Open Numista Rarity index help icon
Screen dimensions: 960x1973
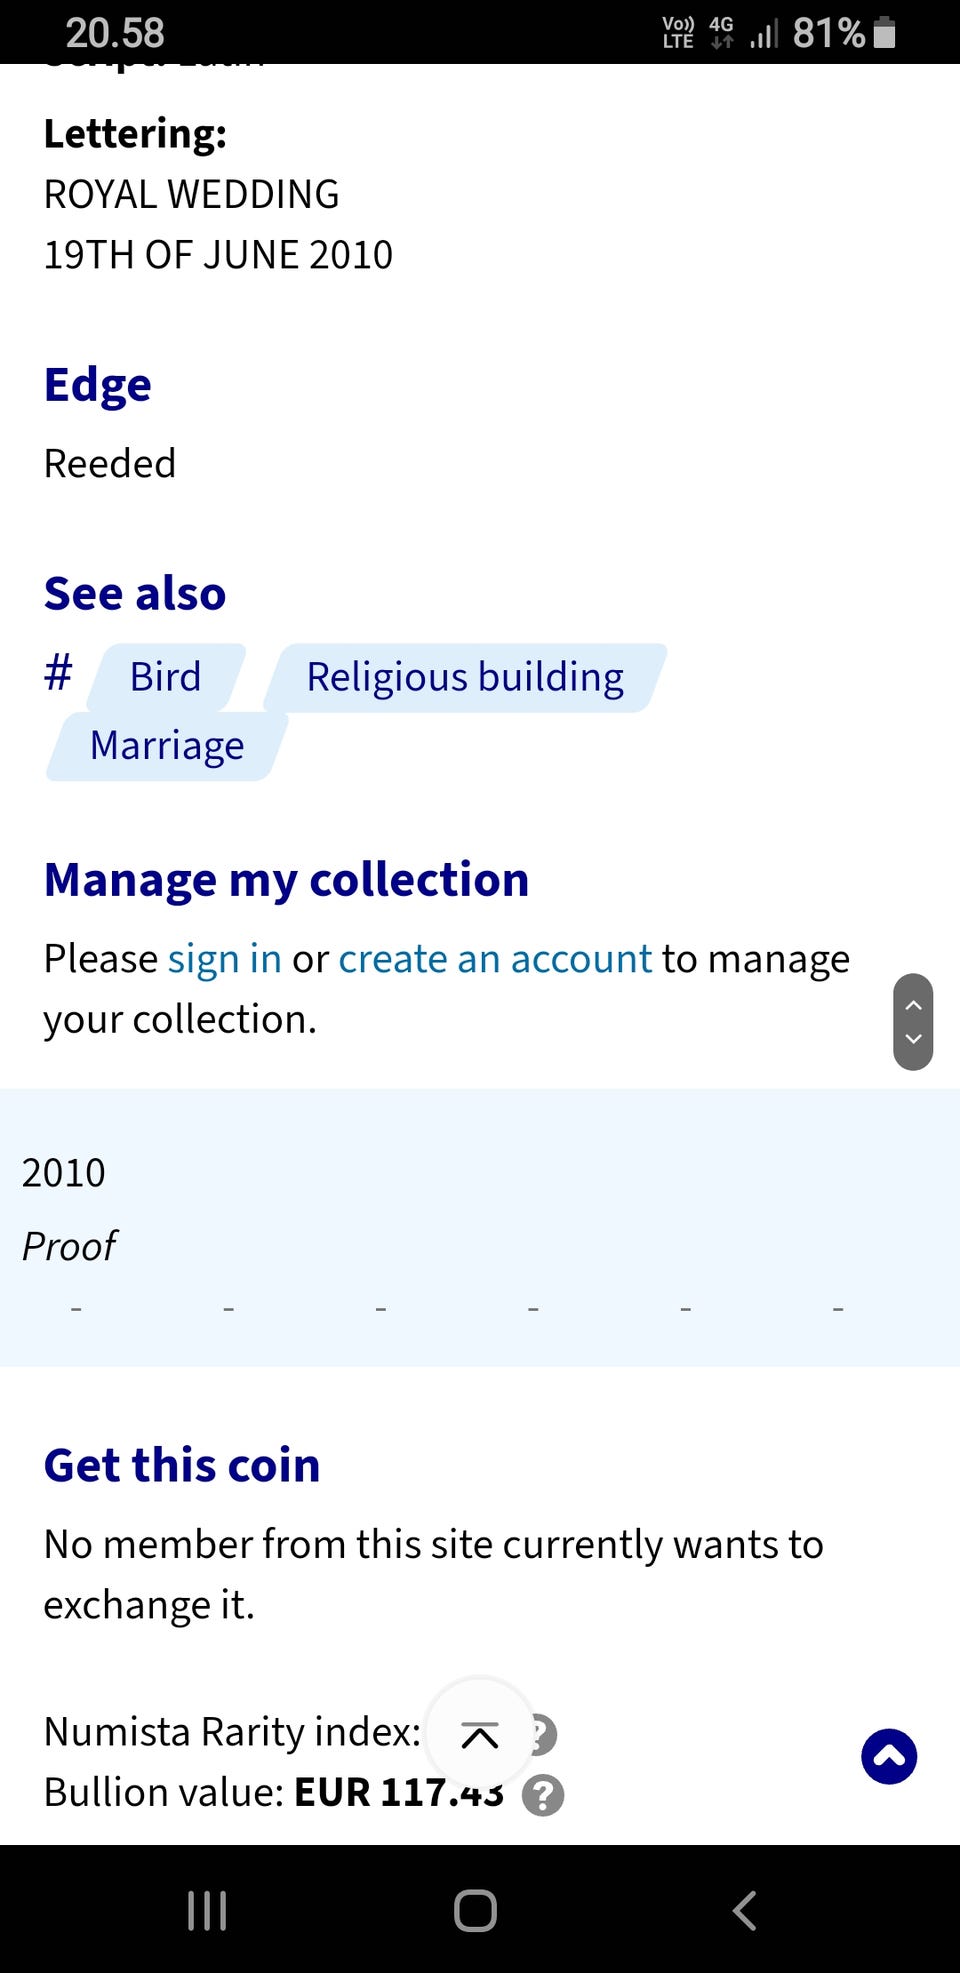tap(544, 1735)
